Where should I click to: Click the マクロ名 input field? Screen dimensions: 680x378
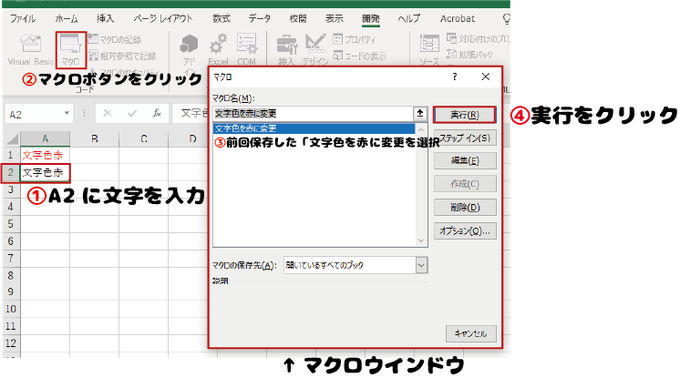click(313, 114)
